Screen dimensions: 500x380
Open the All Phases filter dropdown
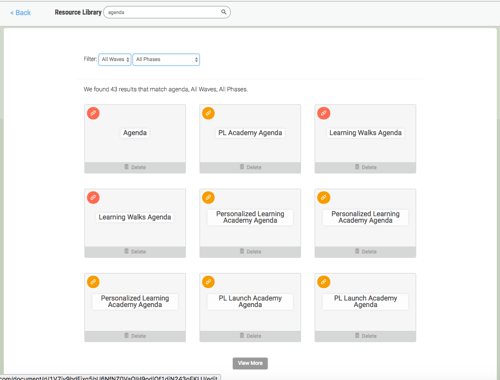coord(166,59)
